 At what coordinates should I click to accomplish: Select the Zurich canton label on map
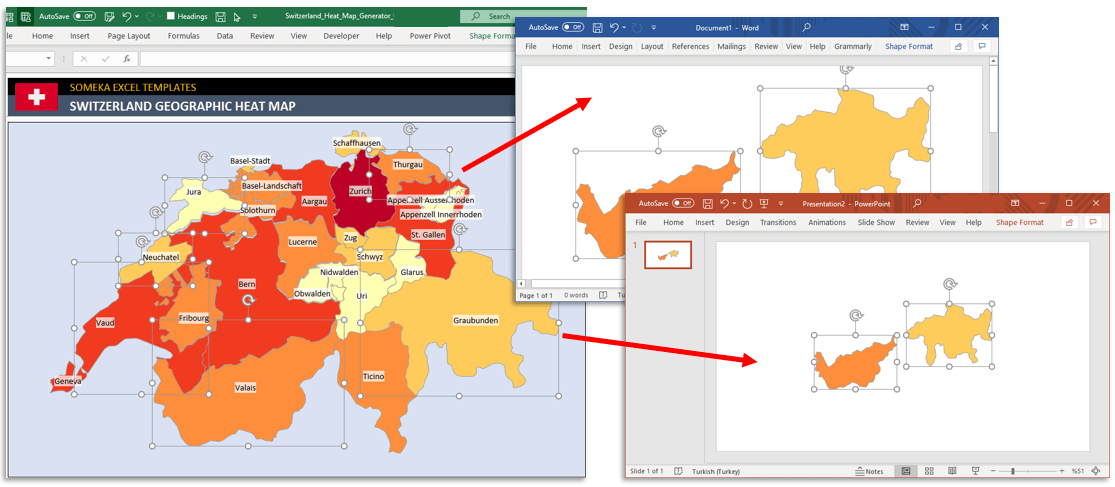pos(360,191)
